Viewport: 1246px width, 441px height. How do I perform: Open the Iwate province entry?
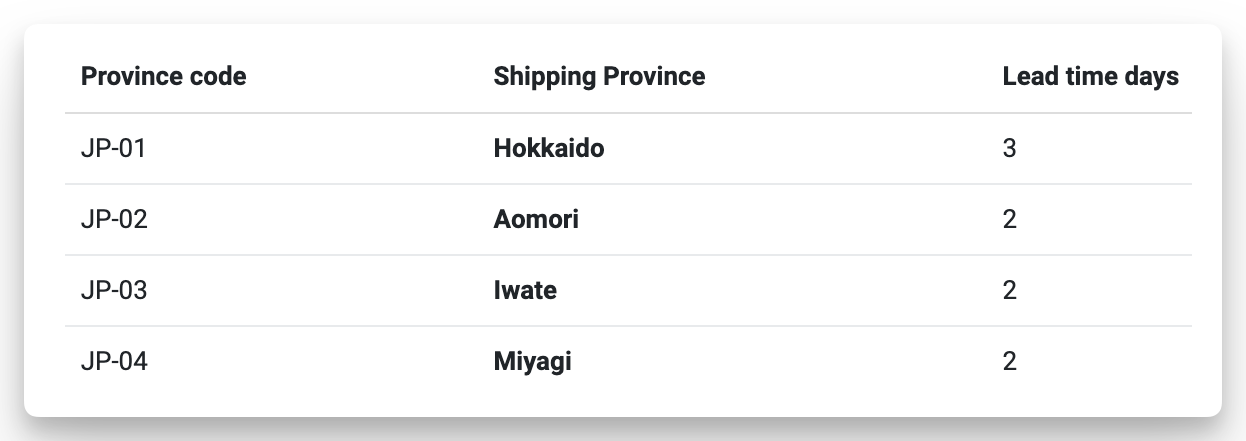525,291
